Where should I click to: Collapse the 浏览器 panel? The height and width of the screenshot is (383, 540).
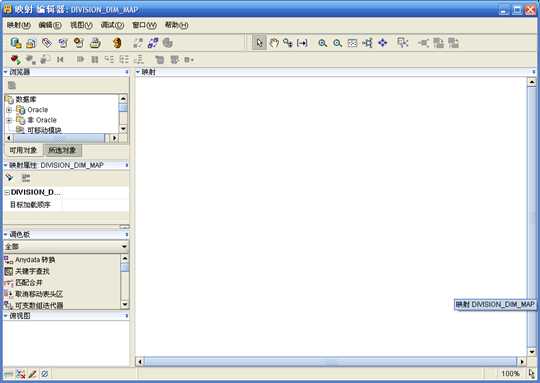click(6, 72)
